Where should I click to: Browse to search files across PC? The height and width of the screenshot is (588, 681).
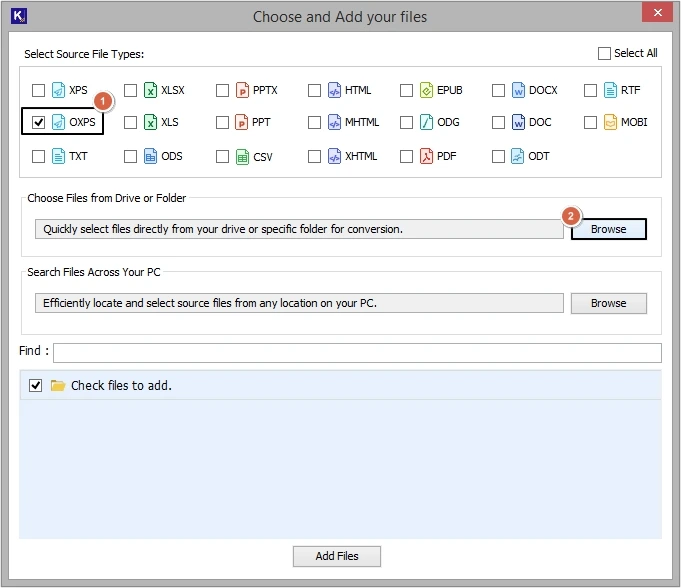(x=608, y=303)
